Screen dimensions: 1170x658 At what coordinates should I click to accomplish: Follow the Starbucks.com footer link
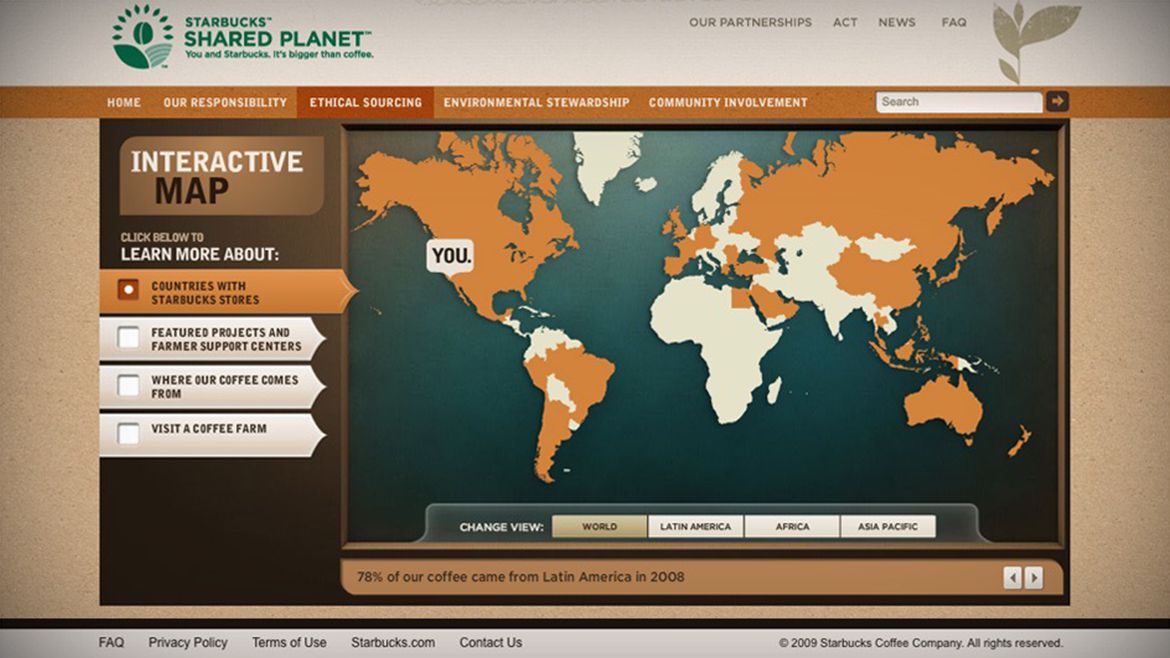point(393,642)
